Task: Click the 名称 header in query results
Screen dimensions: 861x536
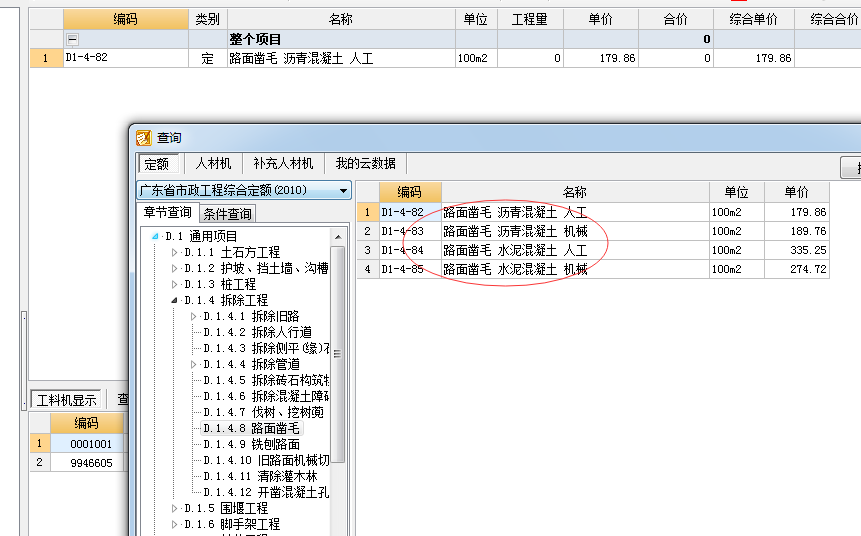Action: tap(575, 192)
